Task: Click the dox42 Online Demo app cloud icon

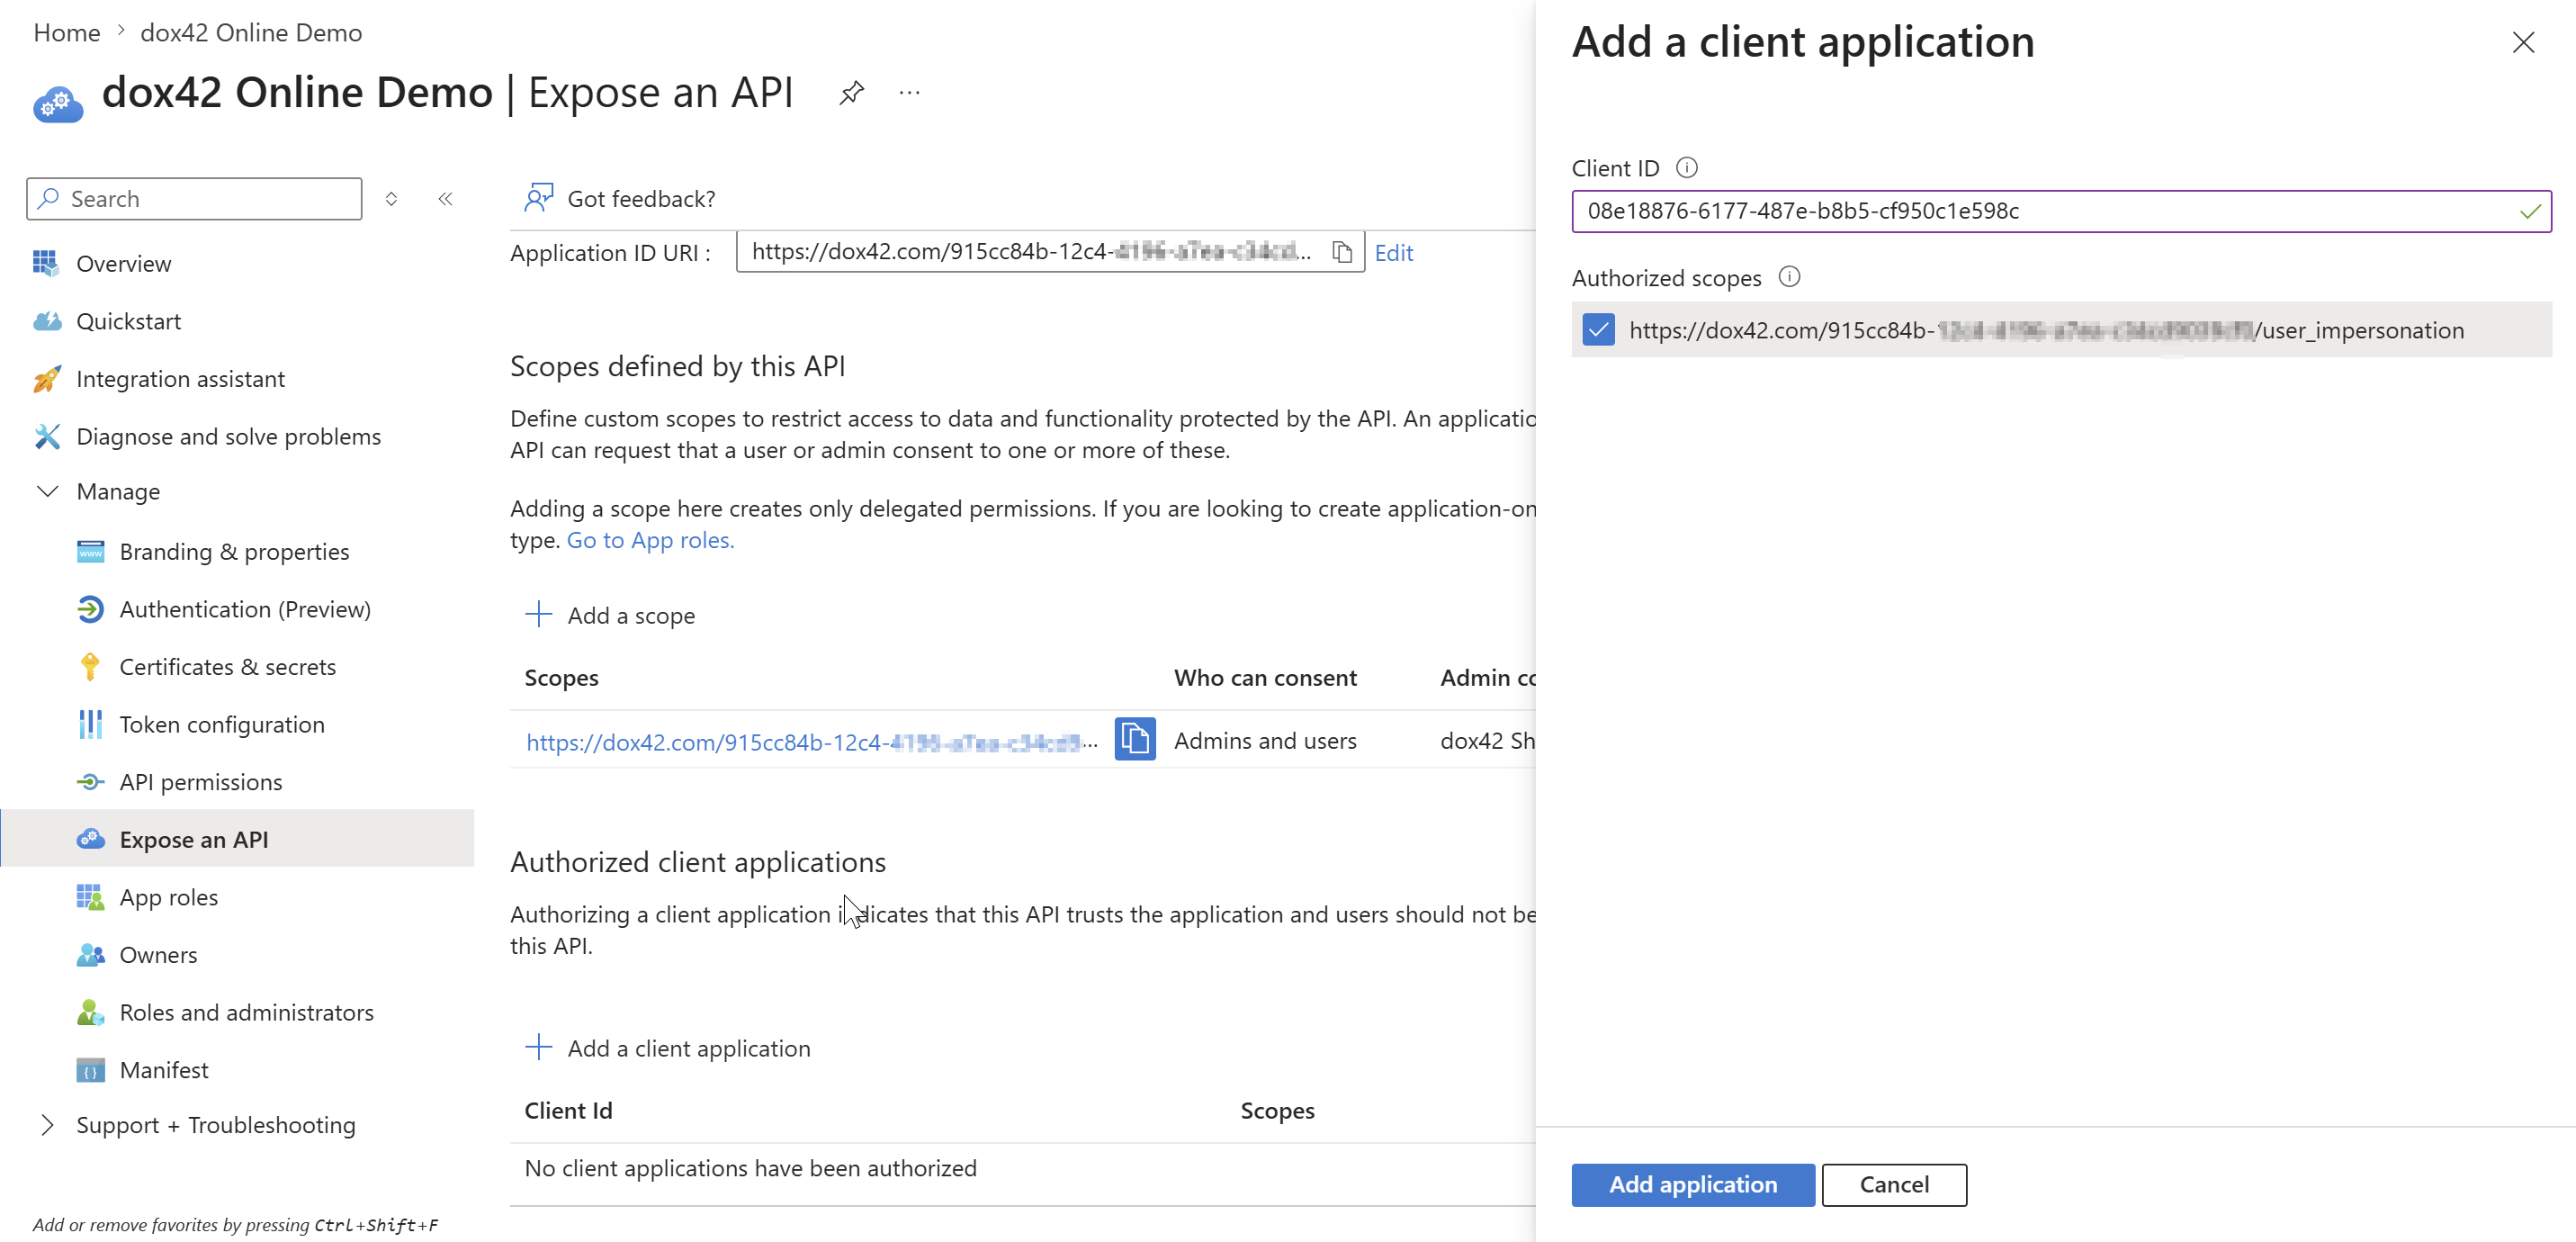Action: (58, 104)
